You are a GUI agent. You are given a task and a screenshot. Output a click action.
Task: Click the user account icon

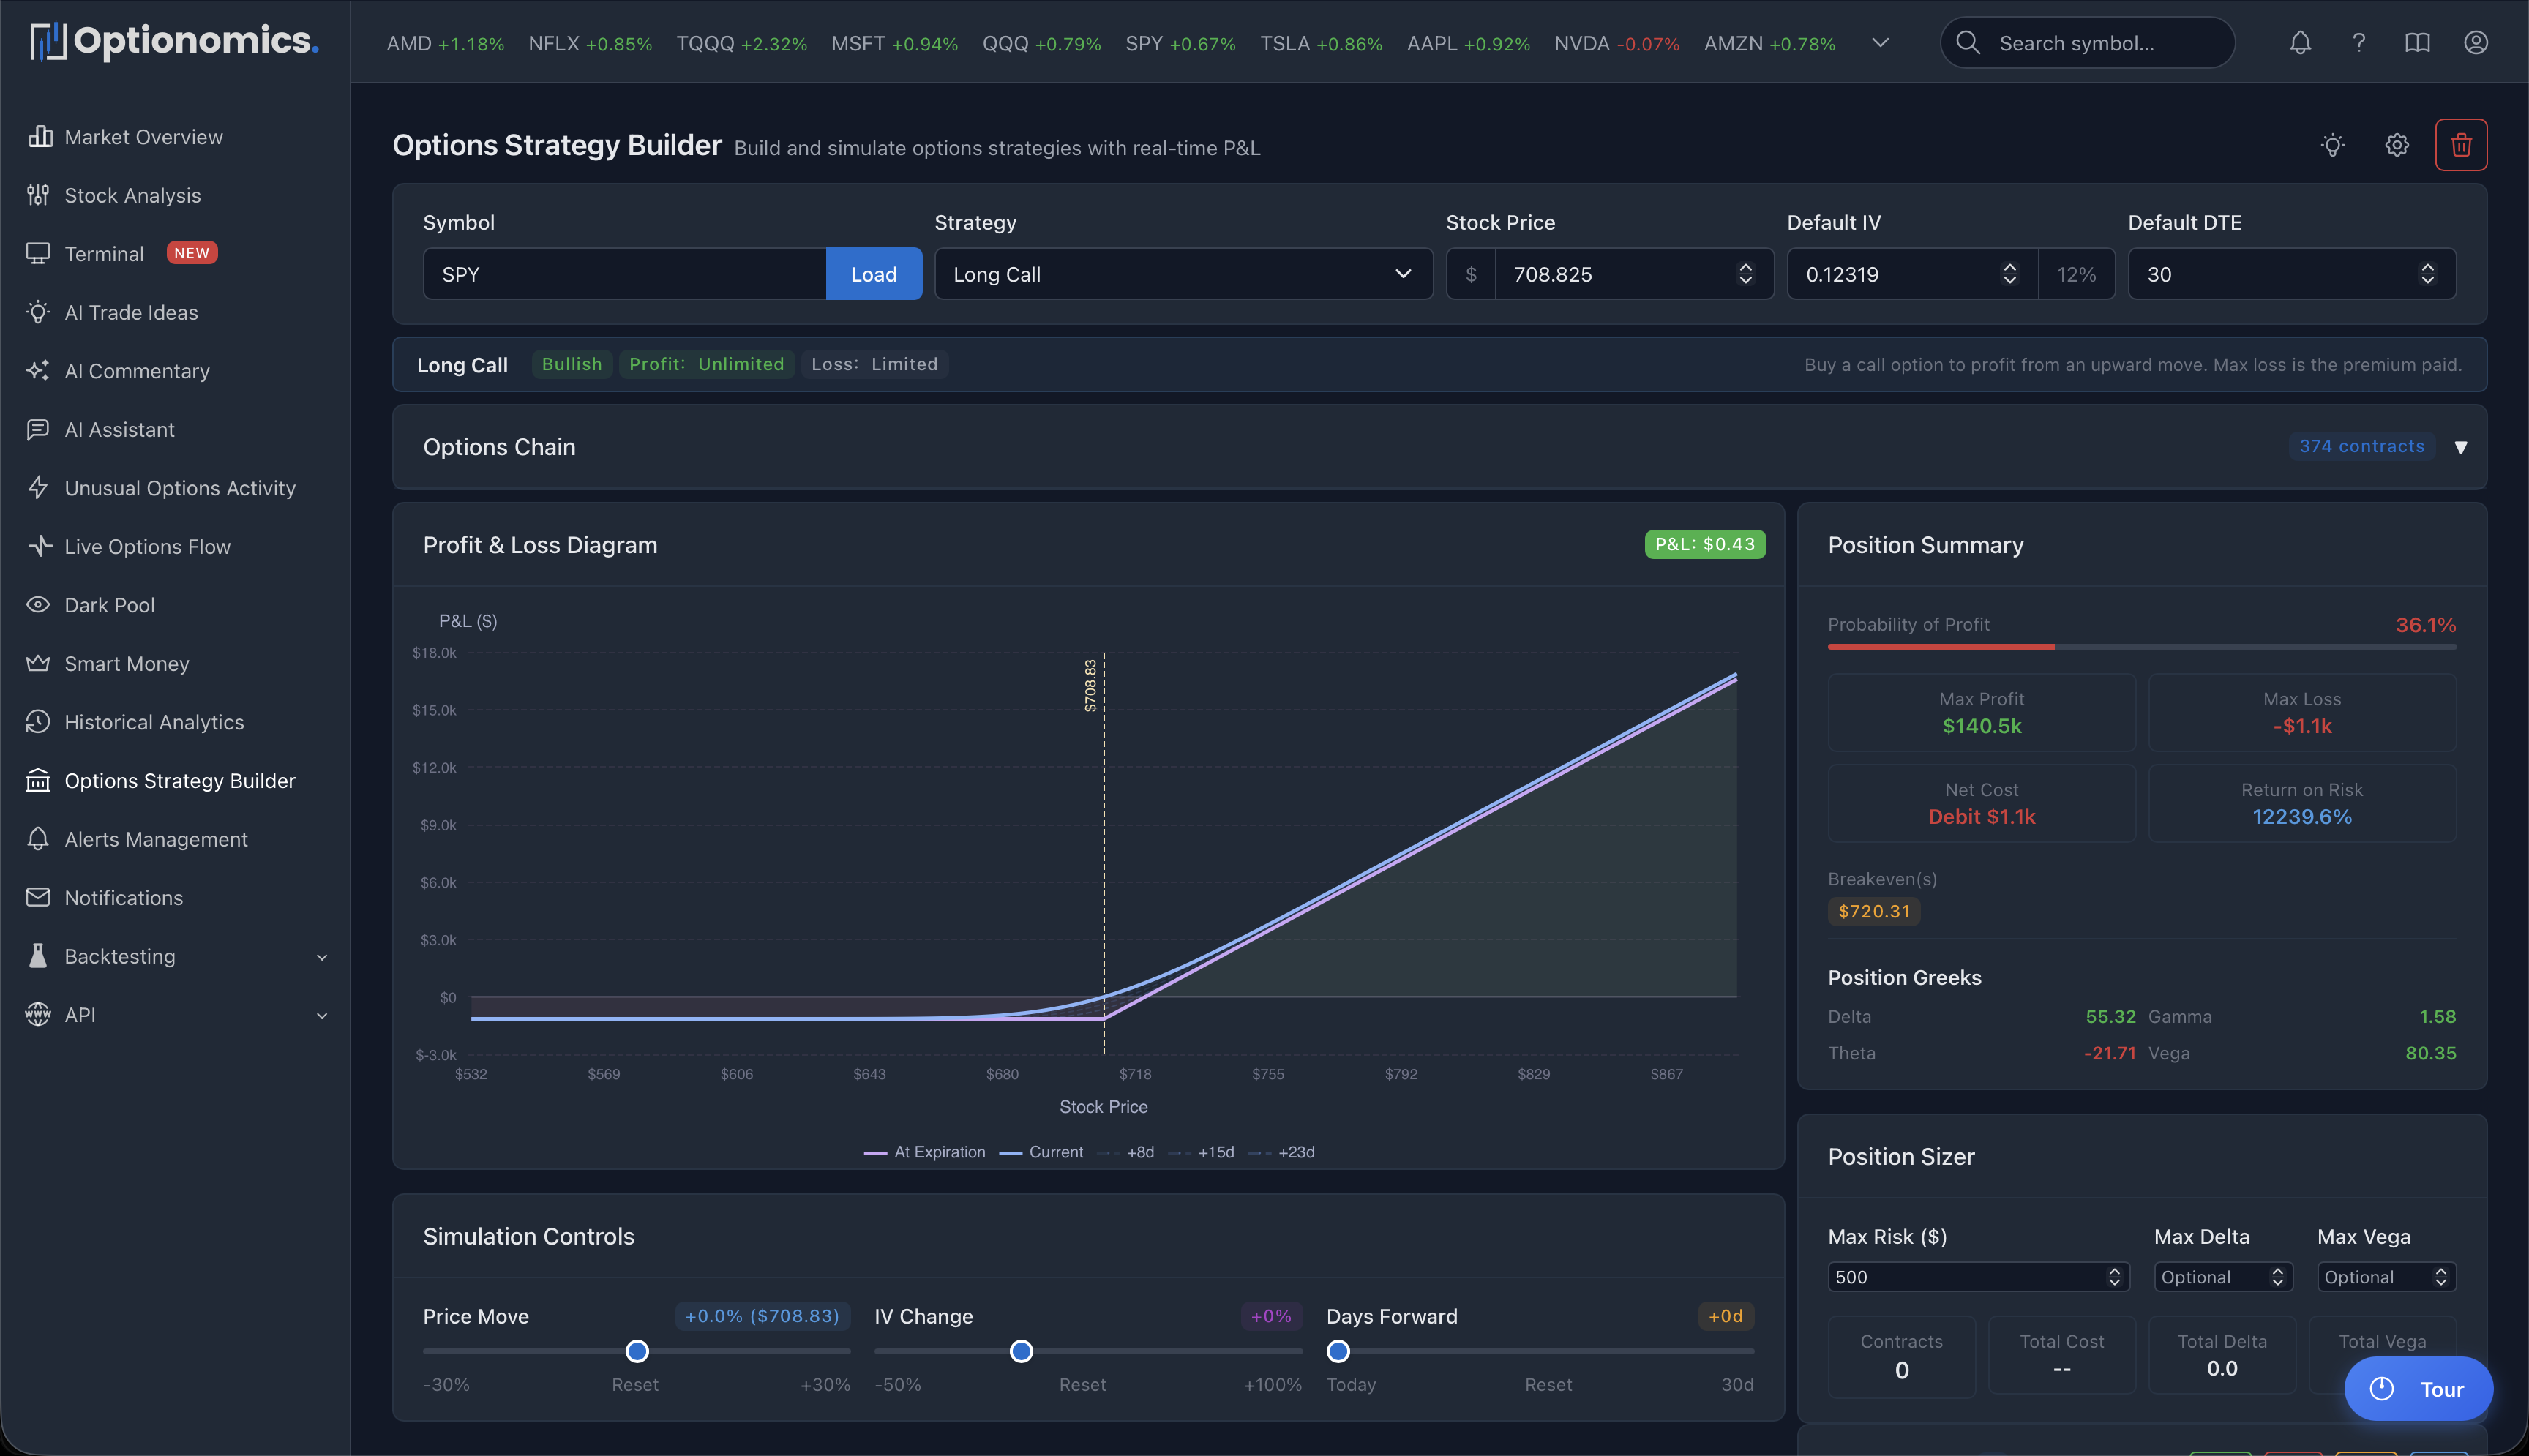[2476, 43]
